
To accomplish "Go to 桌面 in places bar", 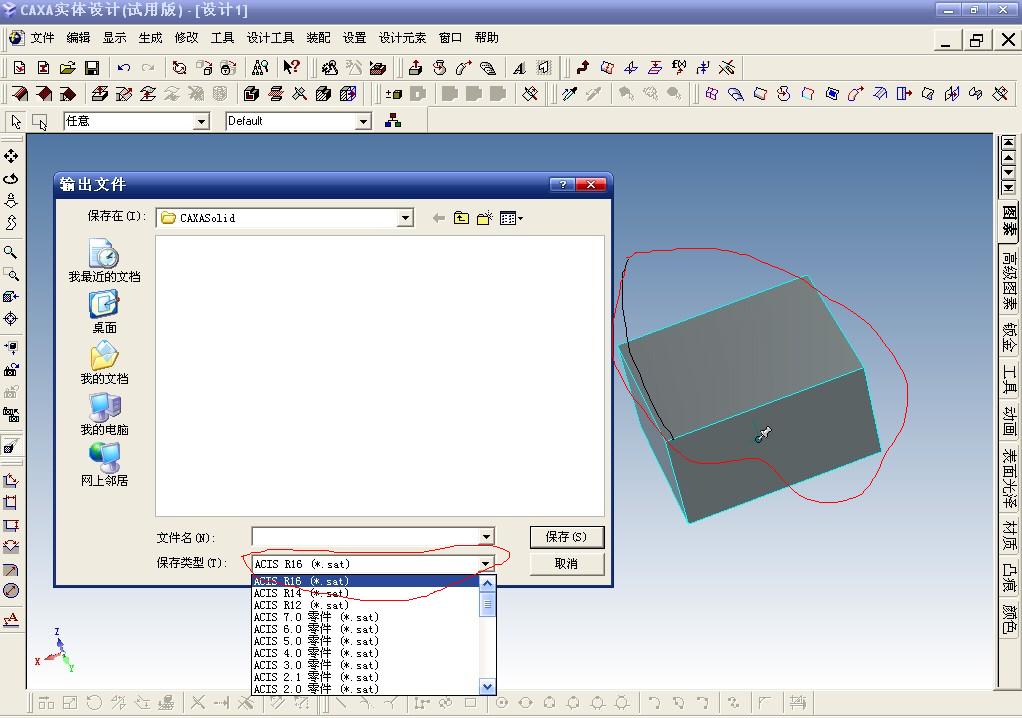I will pyautogui.click(x=104, y=312).
